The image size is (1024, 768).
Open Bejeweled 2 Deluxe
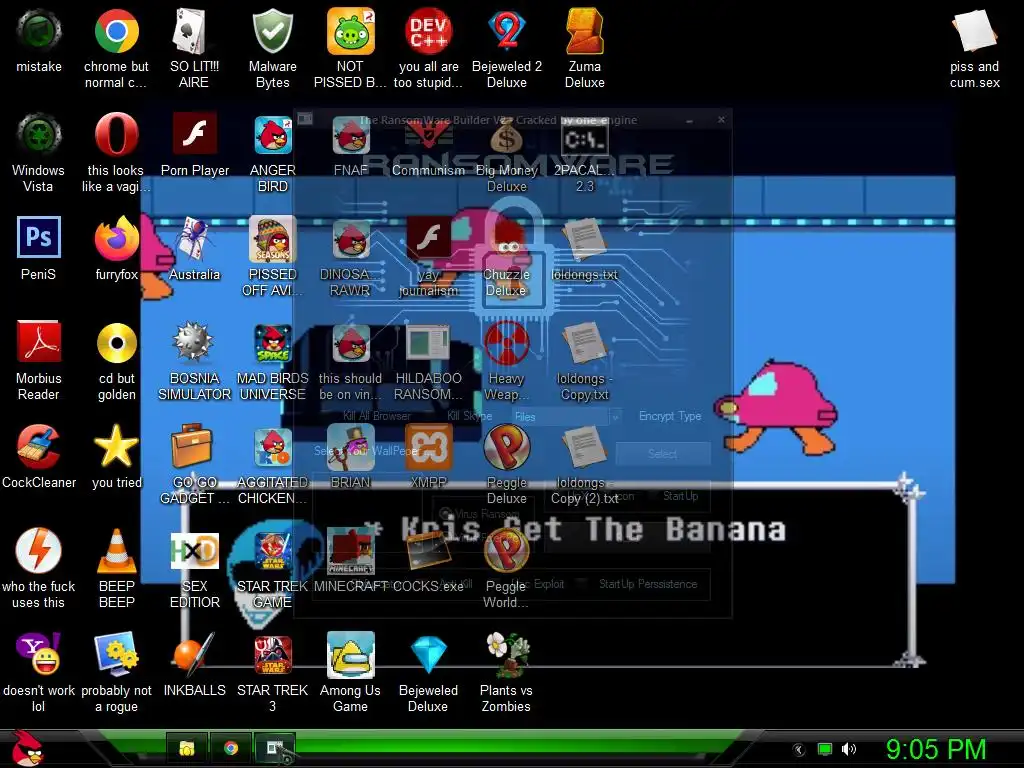(x=507, y=31)
